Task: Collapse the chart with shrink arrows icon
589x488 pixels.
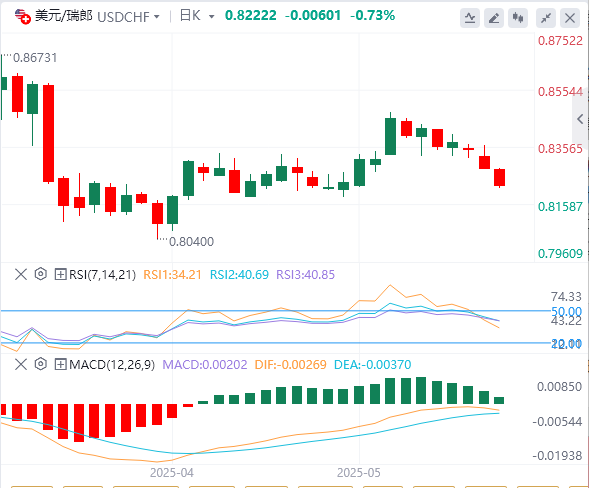Action: click(x=546, y=18)
